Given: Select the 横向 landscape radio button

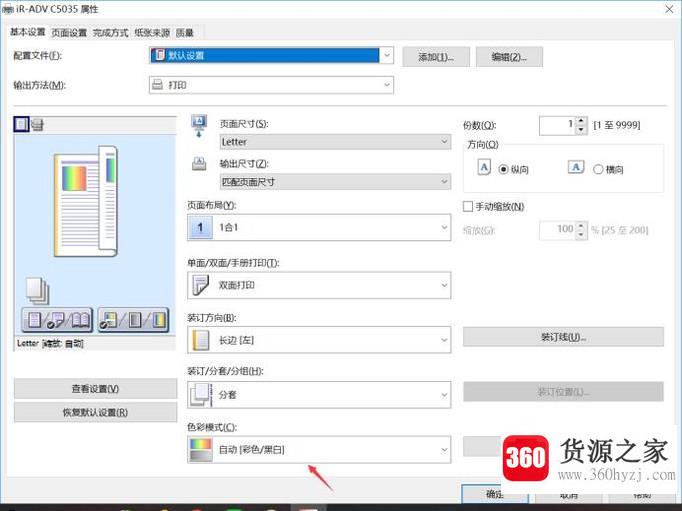Looking at the screenshot, I should [x=598, y=169].
